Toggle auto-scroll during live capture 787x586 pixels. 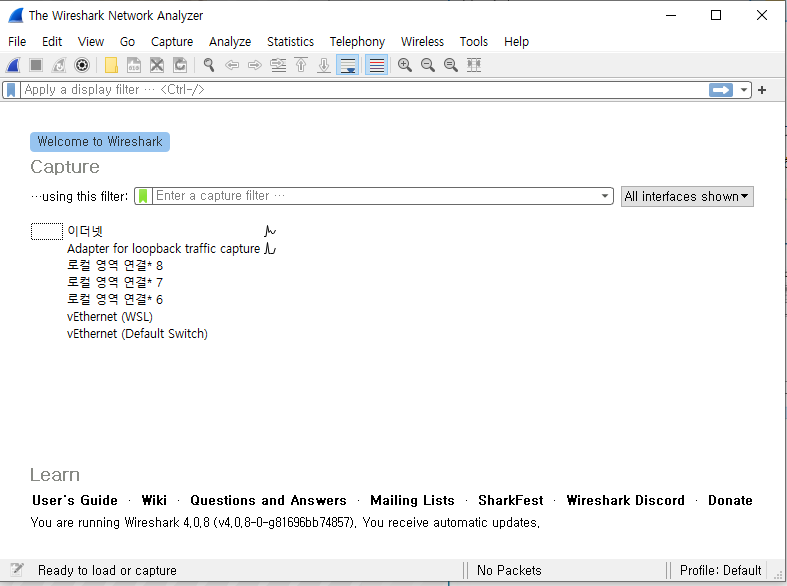(x=348, y=65)
